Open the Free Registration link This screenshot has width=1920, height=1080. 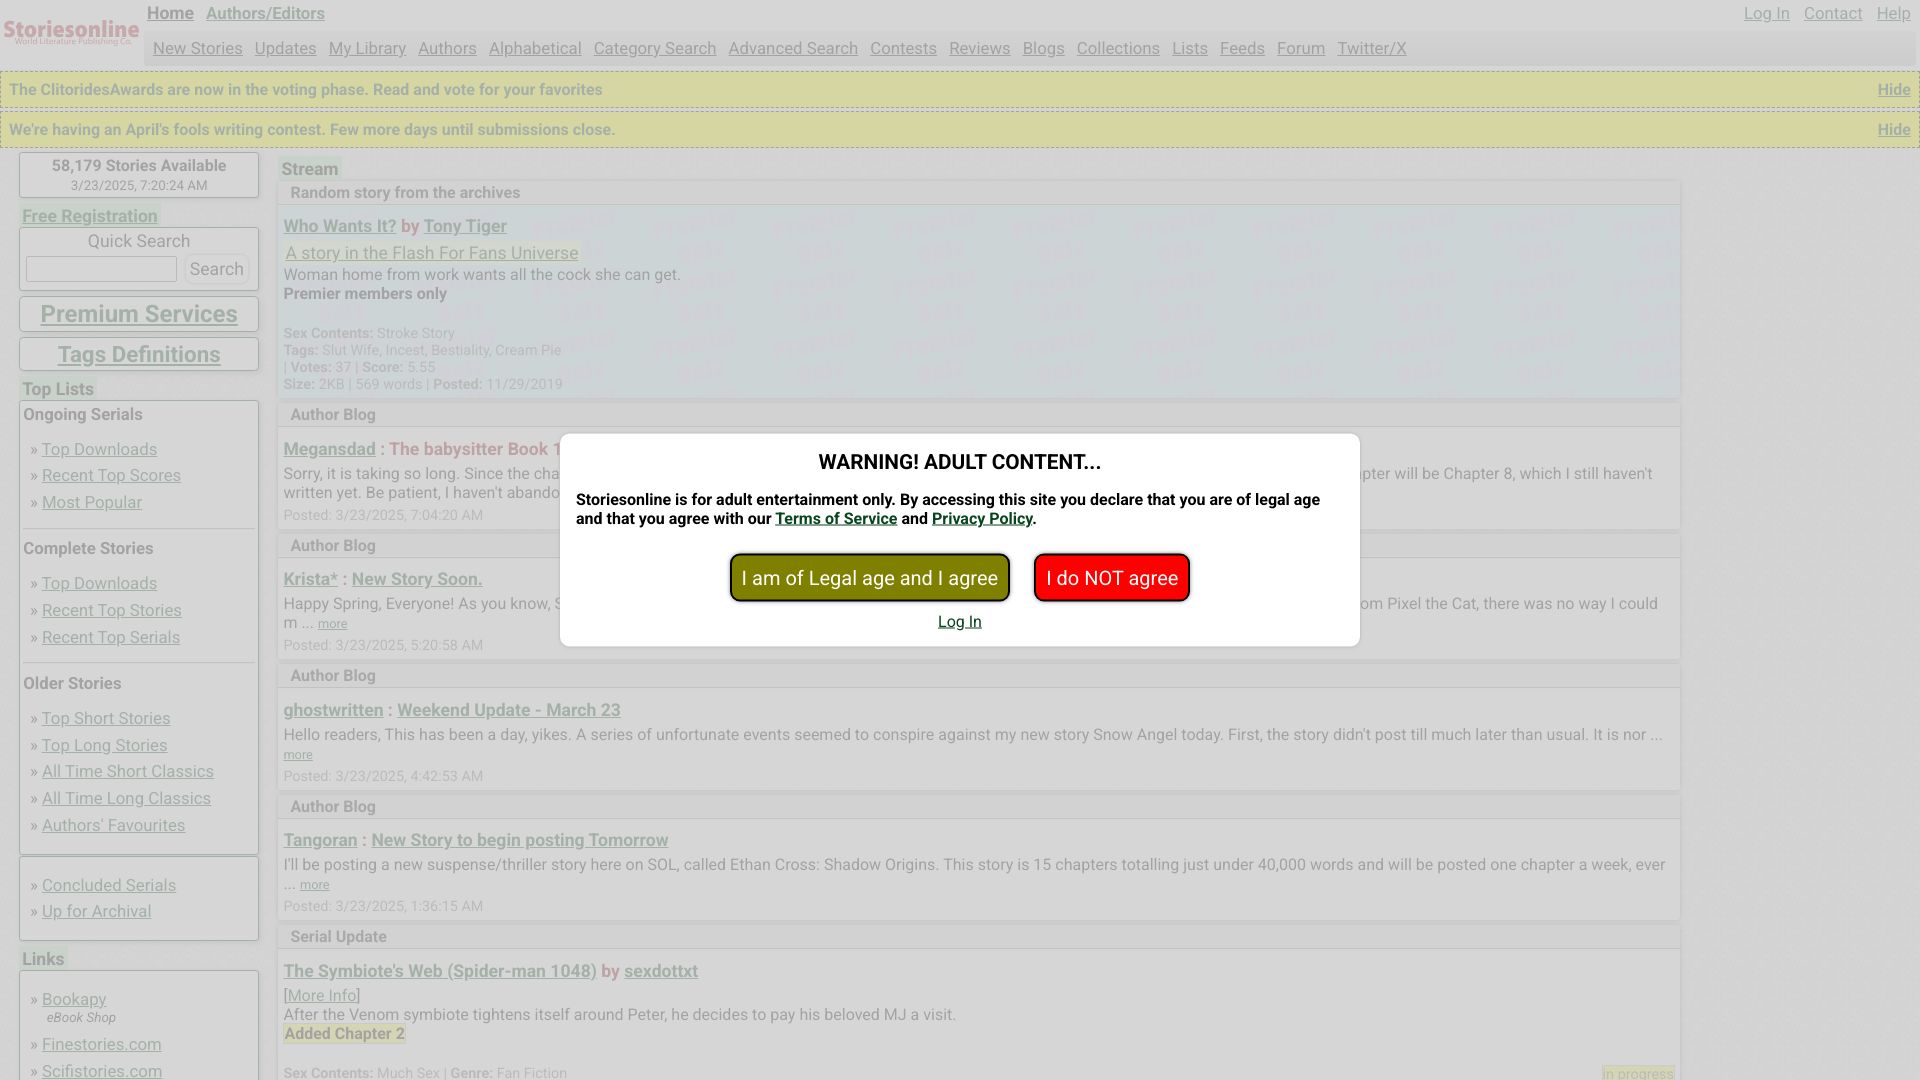pyautogui.click(x=90, y=216)
